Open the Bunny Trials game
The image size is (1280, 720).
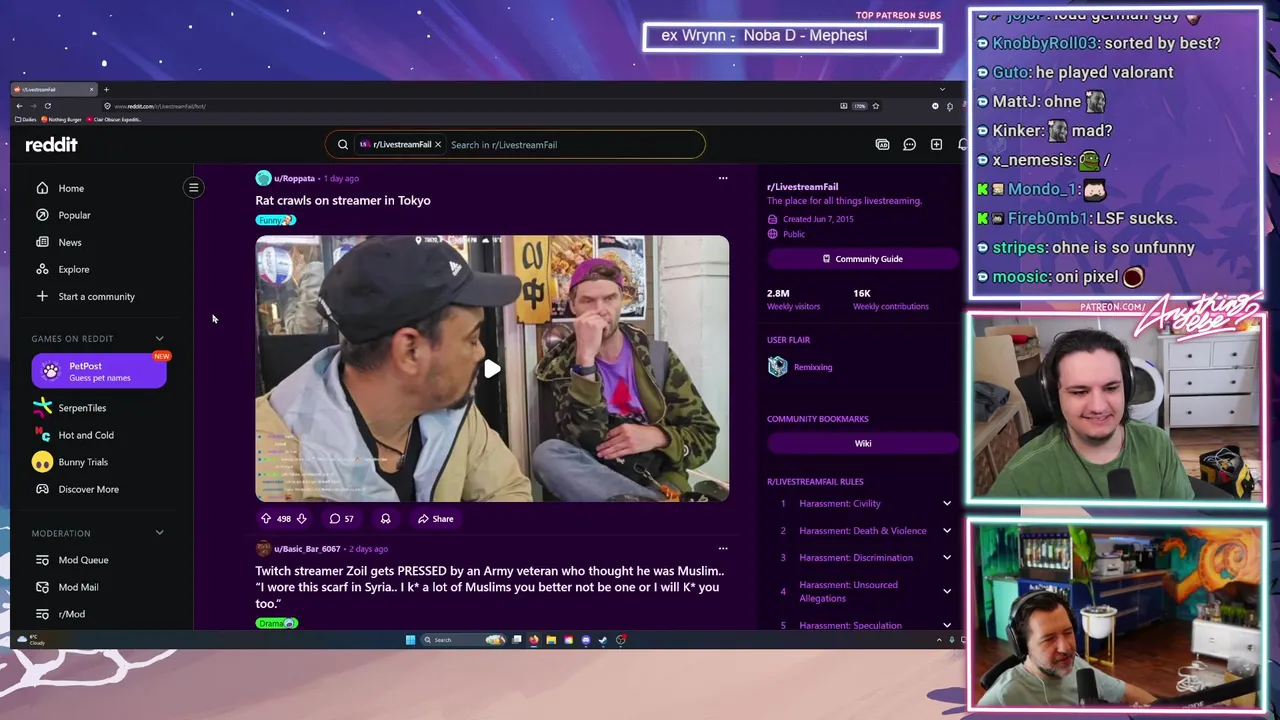pos(83,462)
